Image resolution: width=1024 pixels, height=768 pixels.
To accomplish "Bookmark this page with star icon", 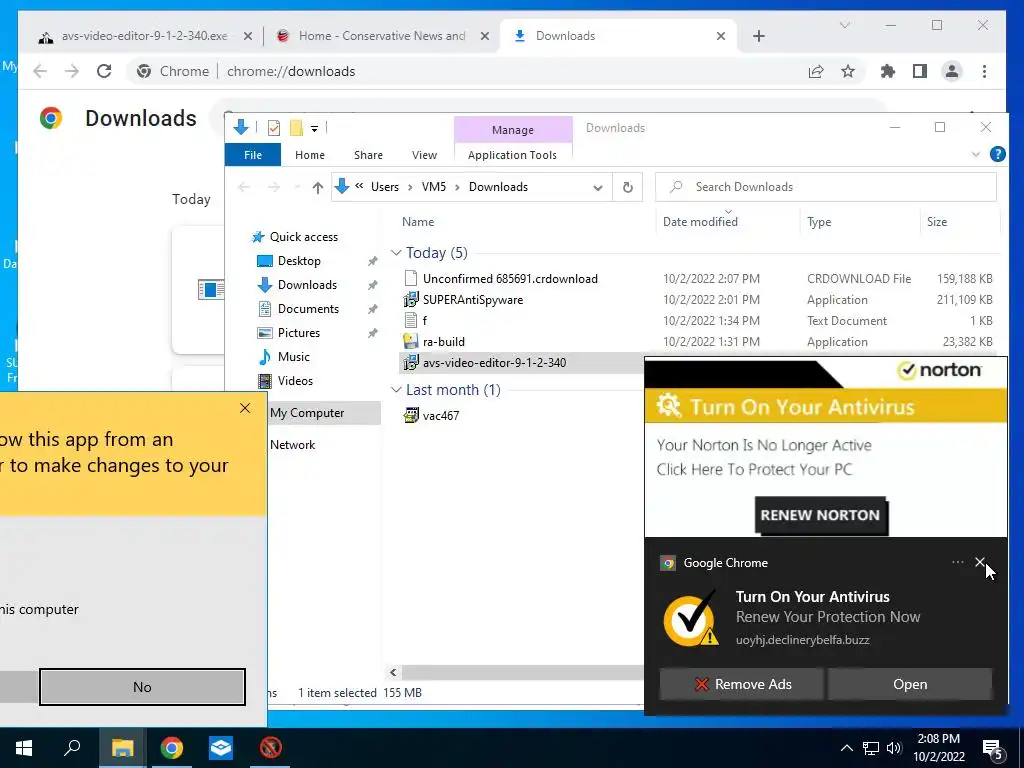I will coord(848,71).
